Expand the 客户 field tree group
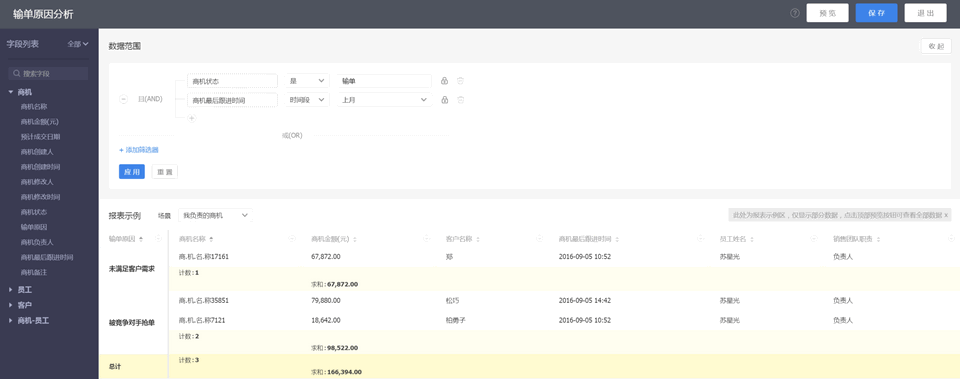The width and height of the screenshot is (960, 379). pyautogui.click(x=11, y=305)
